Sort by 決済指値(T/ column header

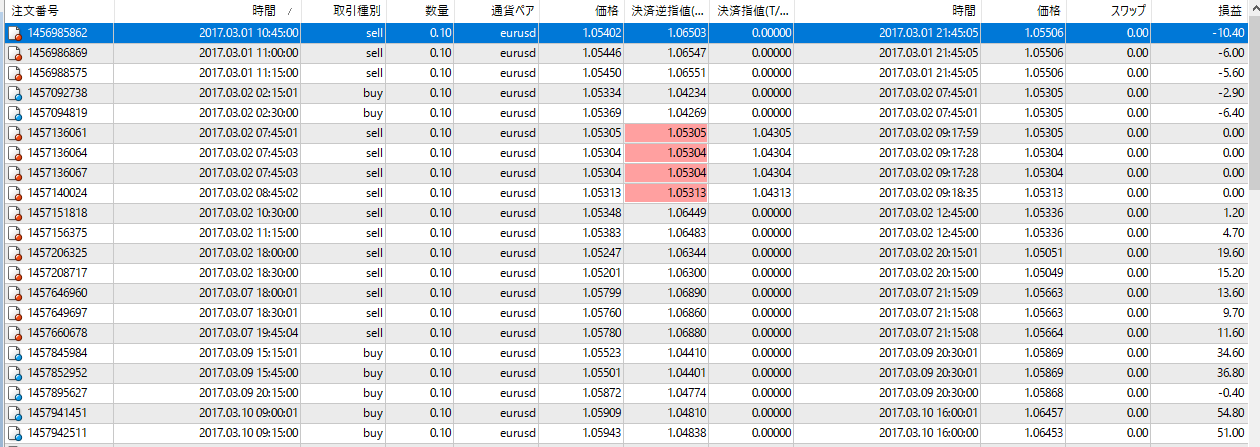pos(752,11)
